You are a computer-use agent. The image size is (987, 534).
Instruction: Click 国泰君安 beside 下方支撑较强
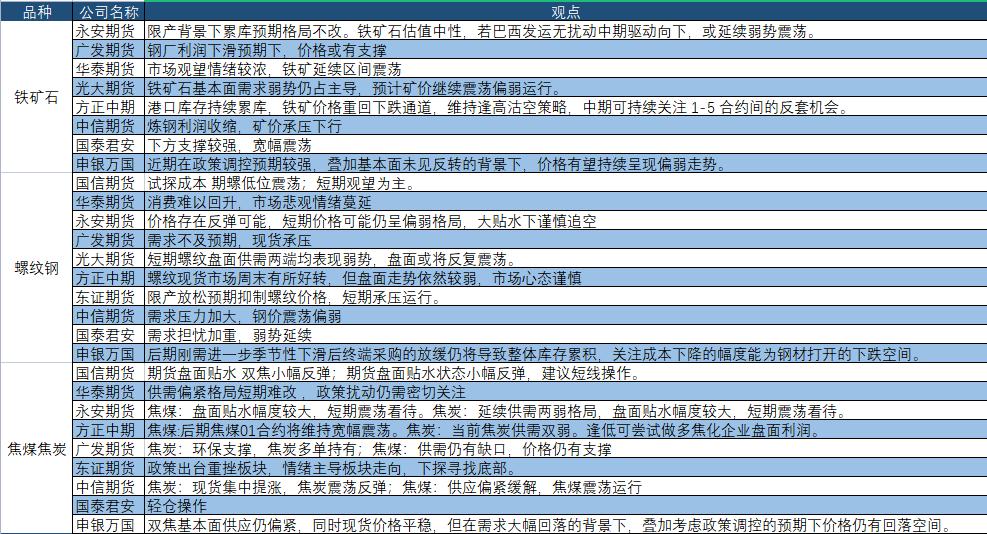(109, 145)
